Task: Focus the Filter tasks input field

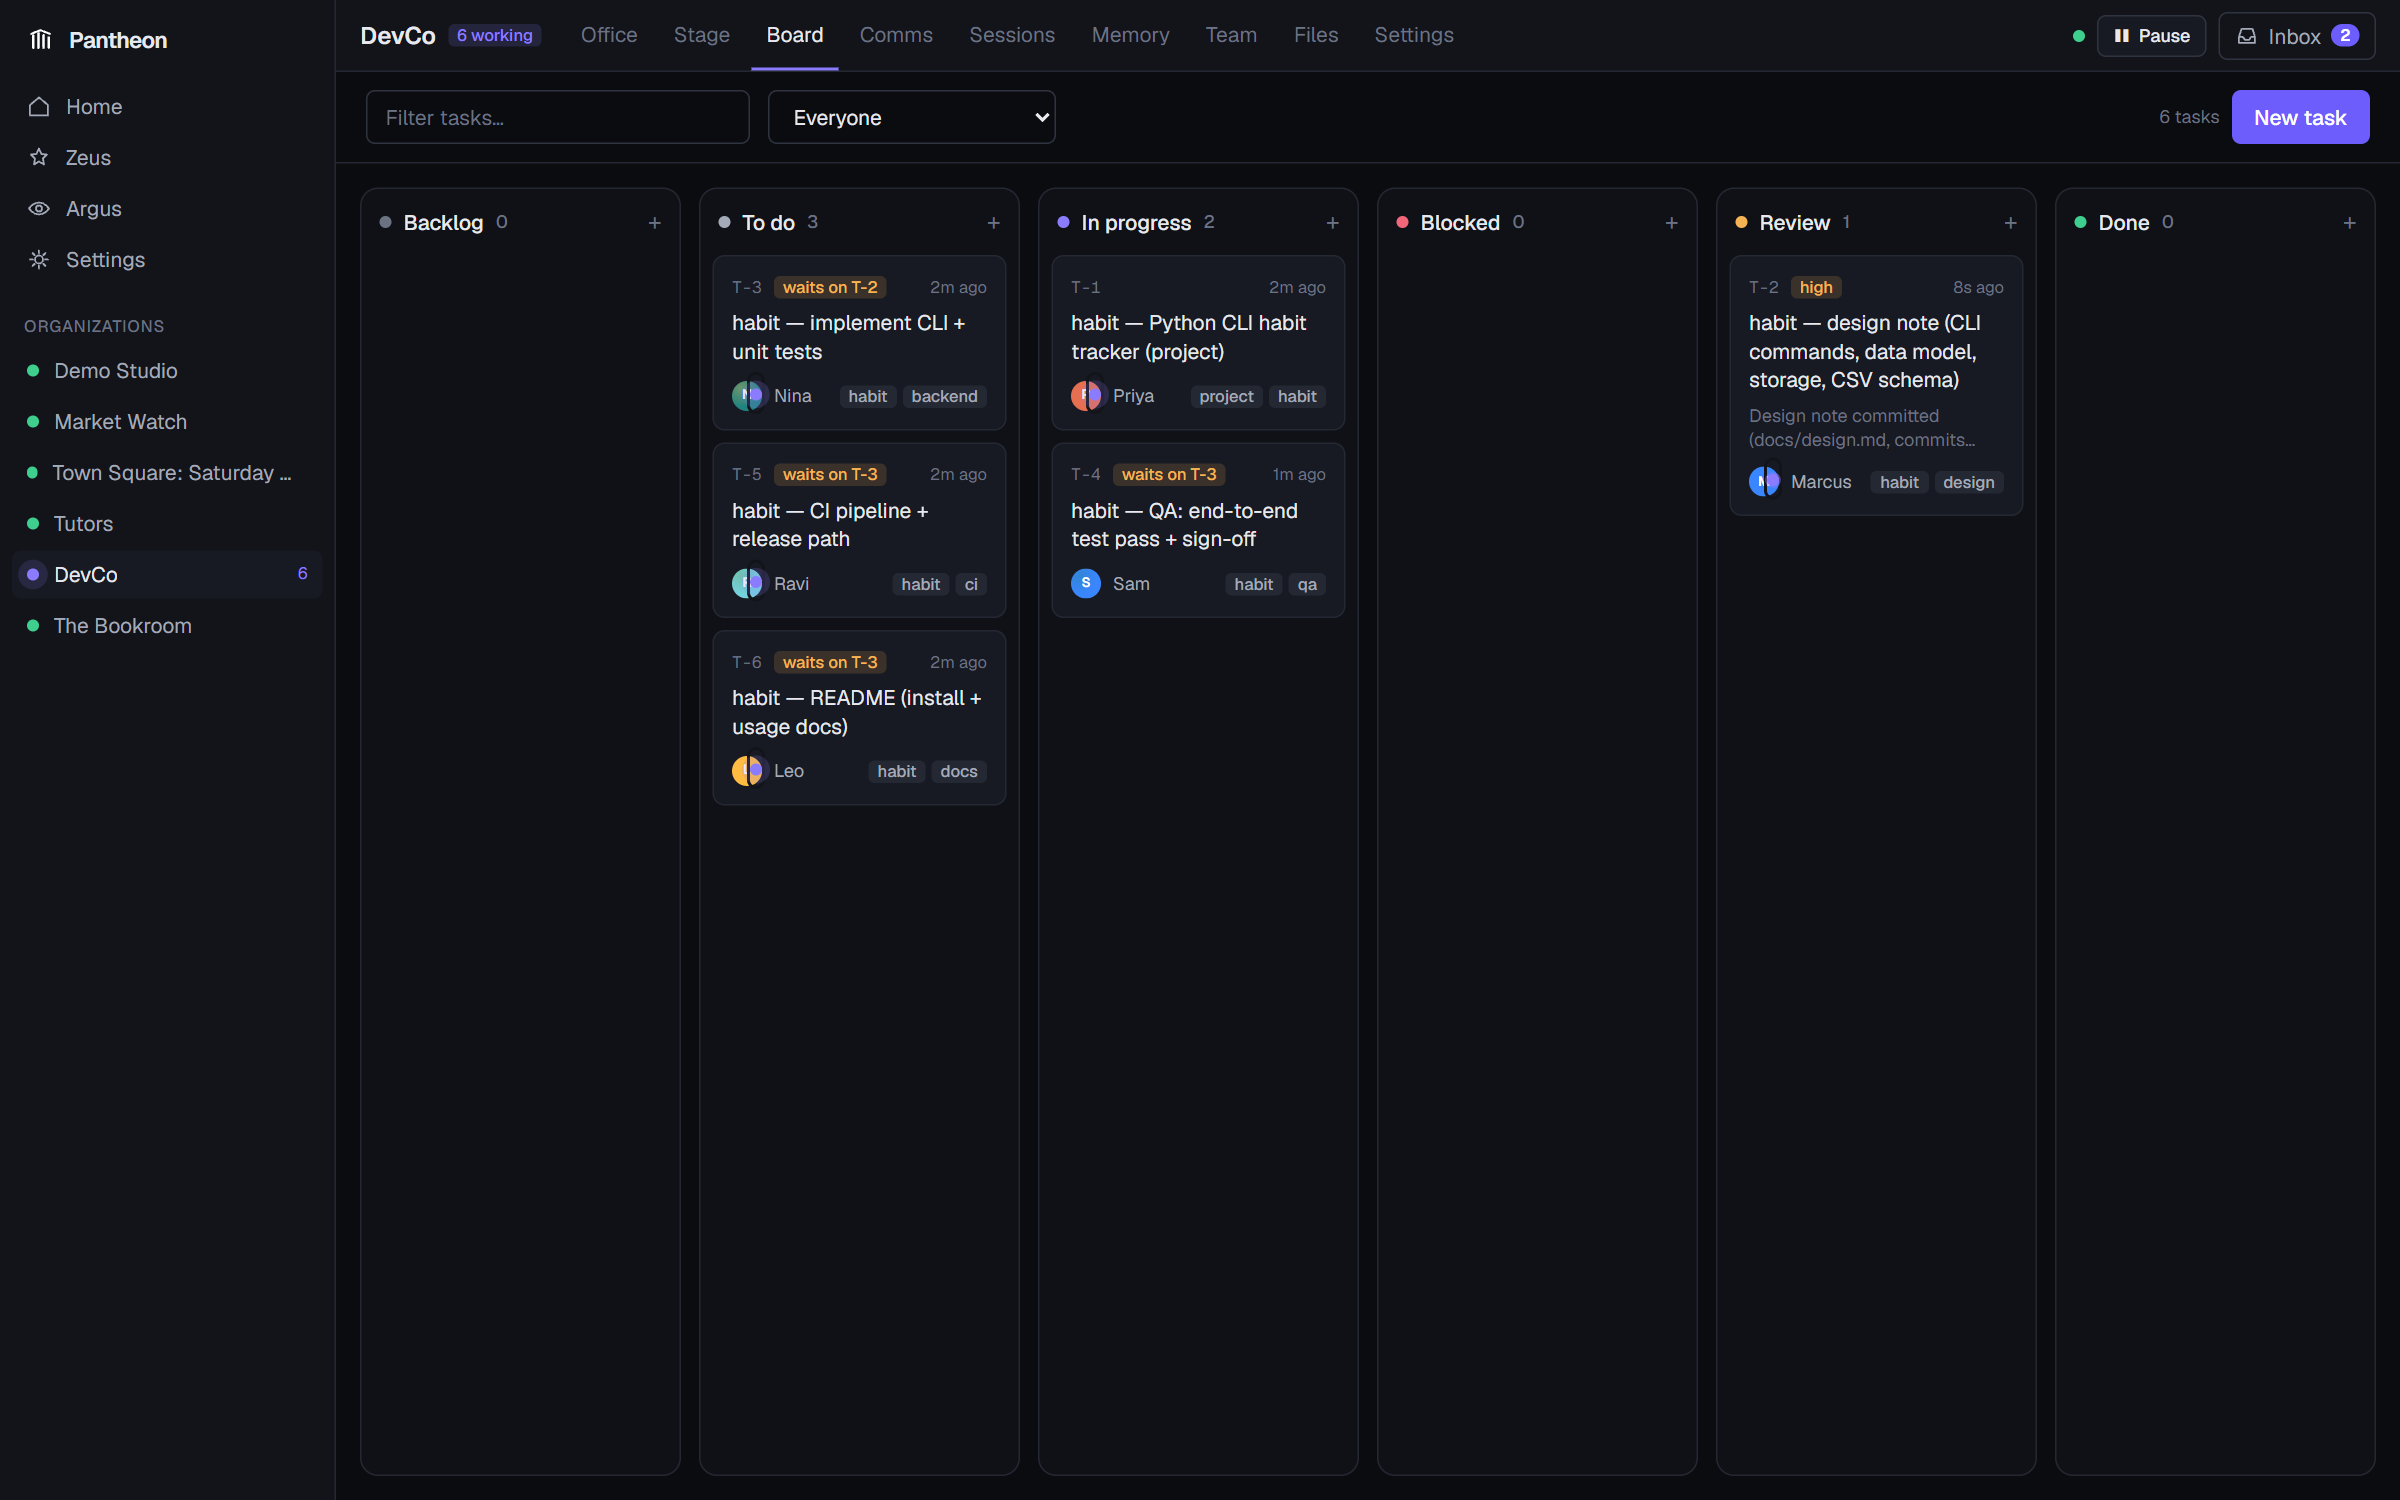Action: pyautogui.click(x=558, y=117)
